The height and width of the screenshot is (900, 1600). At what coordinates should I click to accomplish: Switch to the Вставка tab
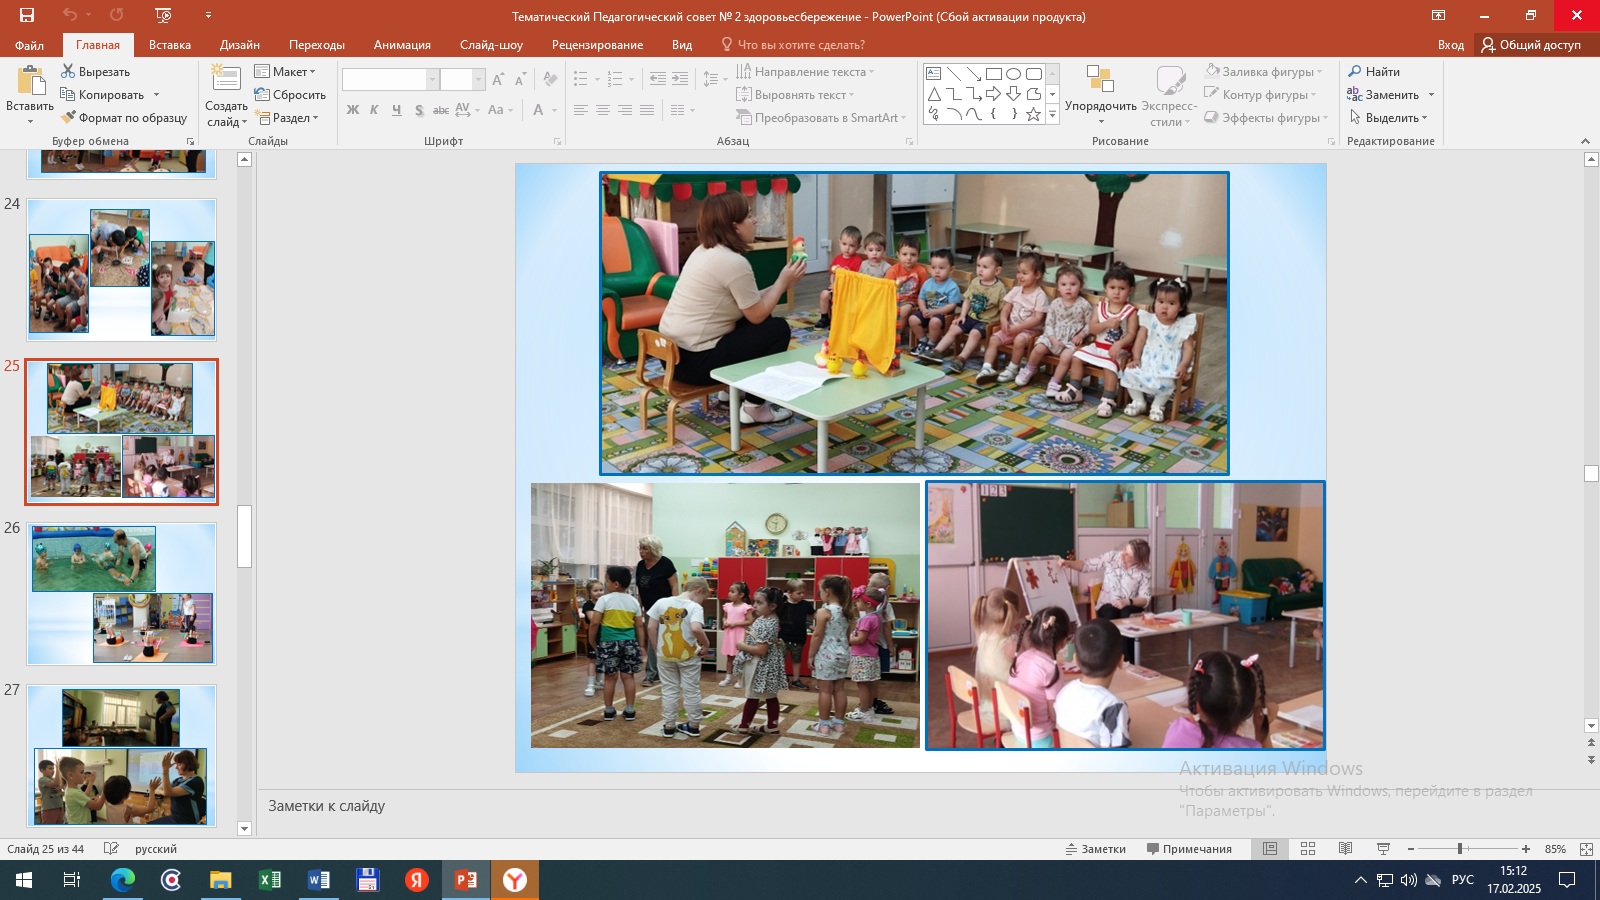pos(170,45)
